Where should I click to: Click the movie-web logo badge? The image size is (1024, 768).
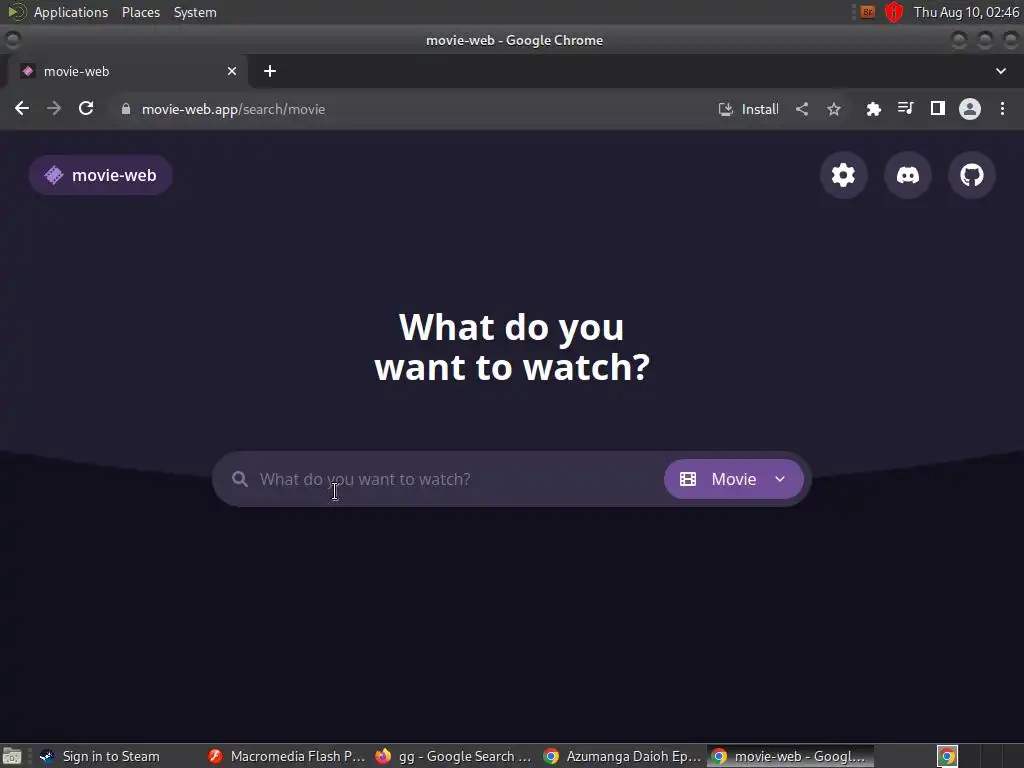(101, 175)
